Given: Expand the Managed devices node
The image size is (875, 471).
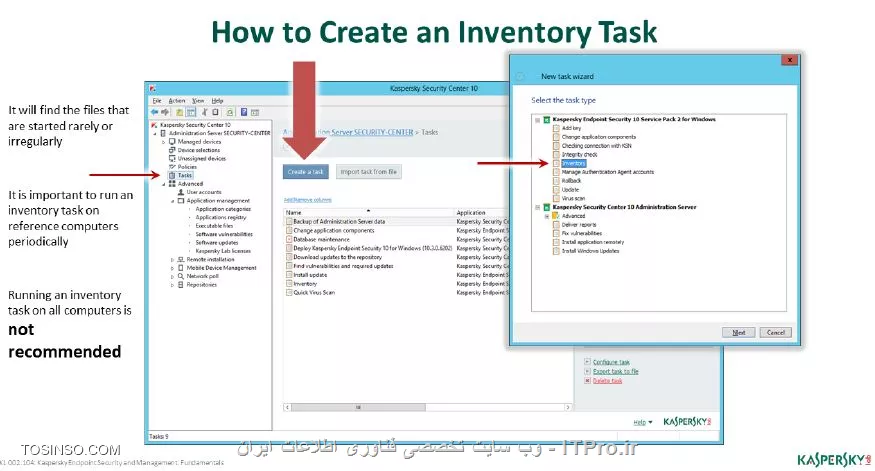Looking at the screenshot, I should click(x=164, y=142).
